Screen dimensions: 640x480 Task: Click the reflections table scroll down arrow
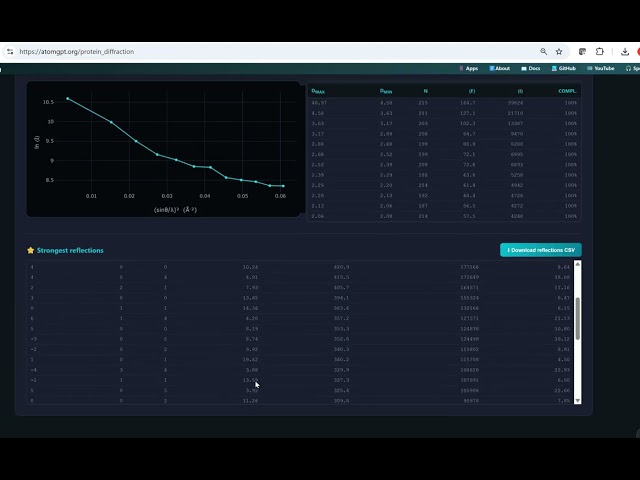click(x=578, y=400)
